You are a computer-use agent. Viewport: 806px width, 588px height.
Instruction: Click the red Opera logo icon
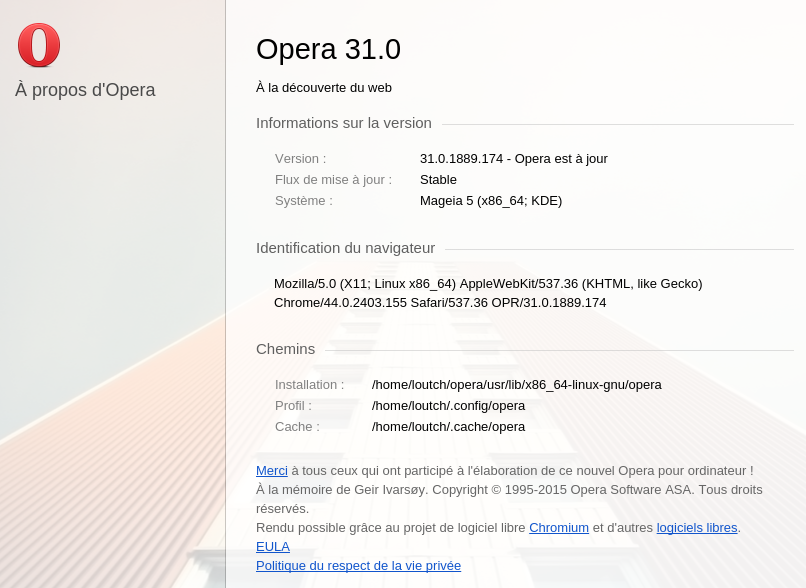(x=39, y=45)
